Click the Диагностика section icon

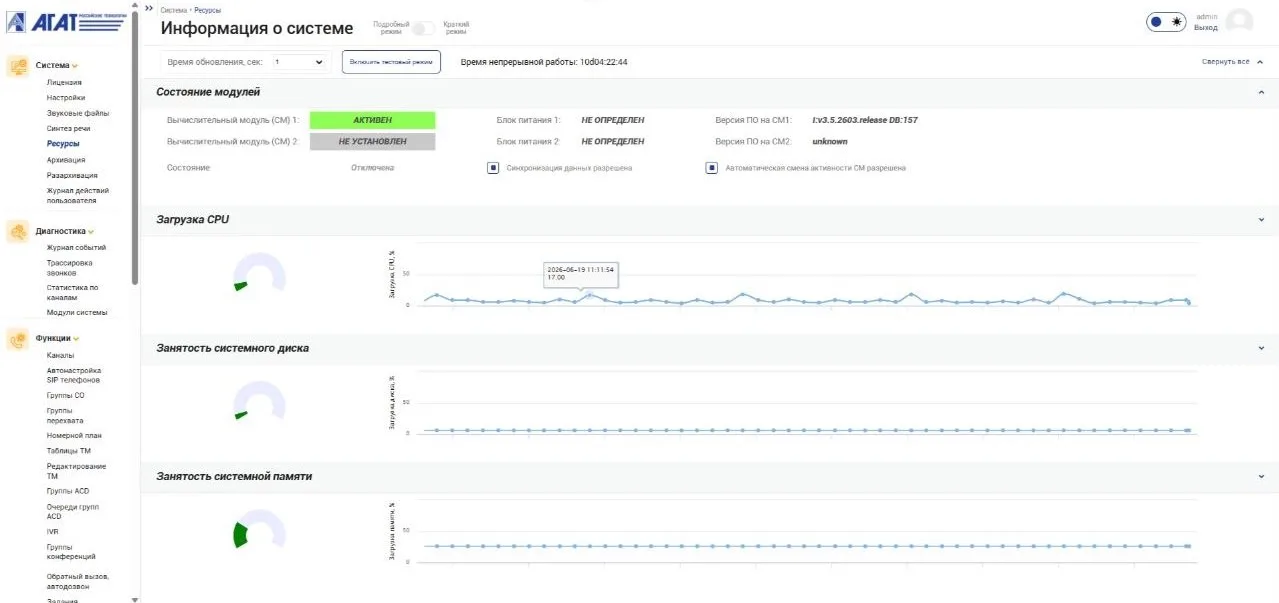pyautogui.click(x=17, y=232)
